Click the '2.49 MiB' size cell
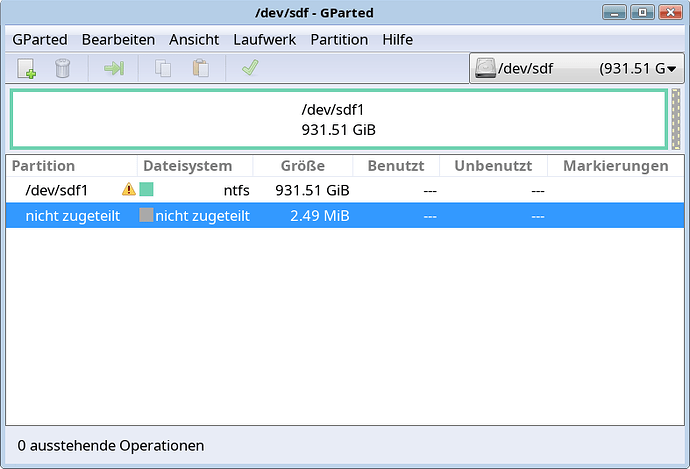This screenshot has width=690, height=469. [319, 216]
